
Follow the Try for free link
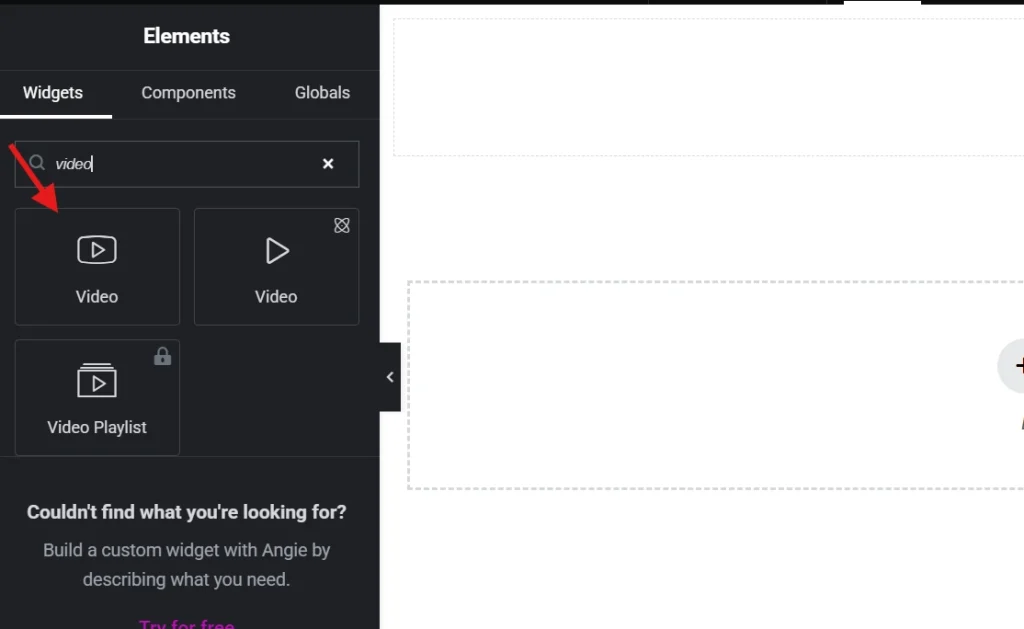(186, 623)
